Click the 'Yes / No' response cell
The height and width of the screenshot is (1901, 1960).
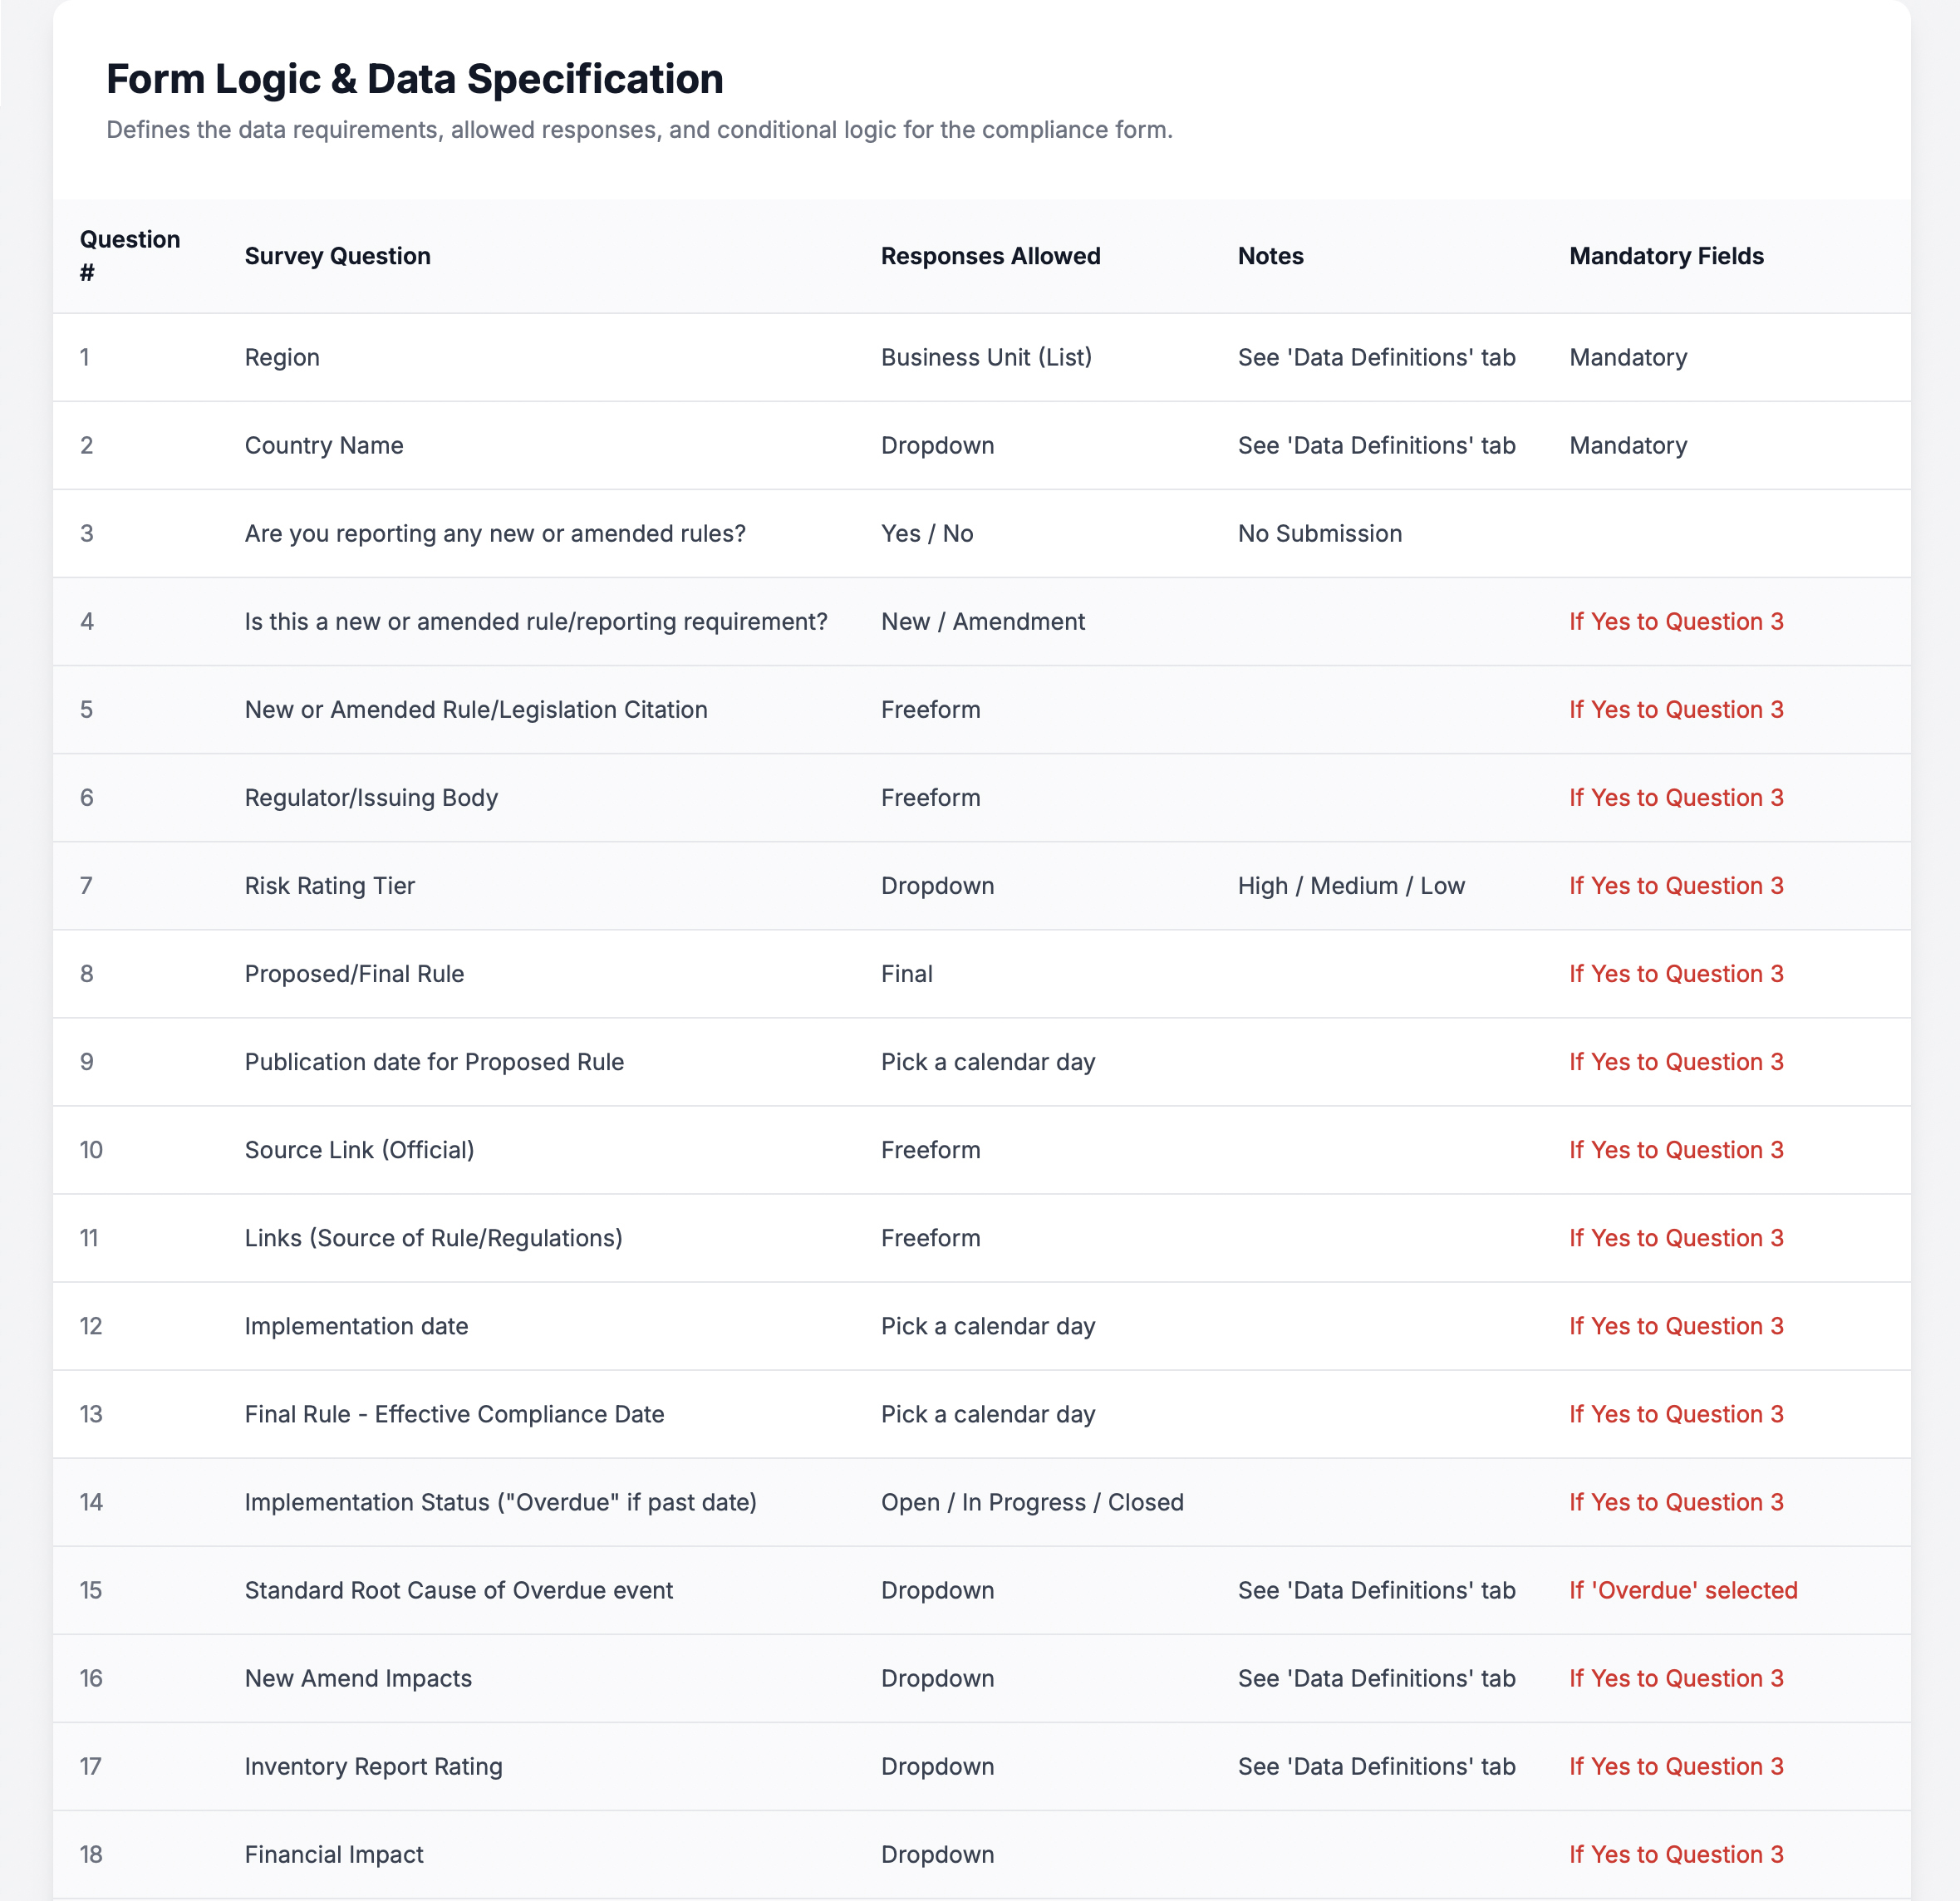[927, 533]
